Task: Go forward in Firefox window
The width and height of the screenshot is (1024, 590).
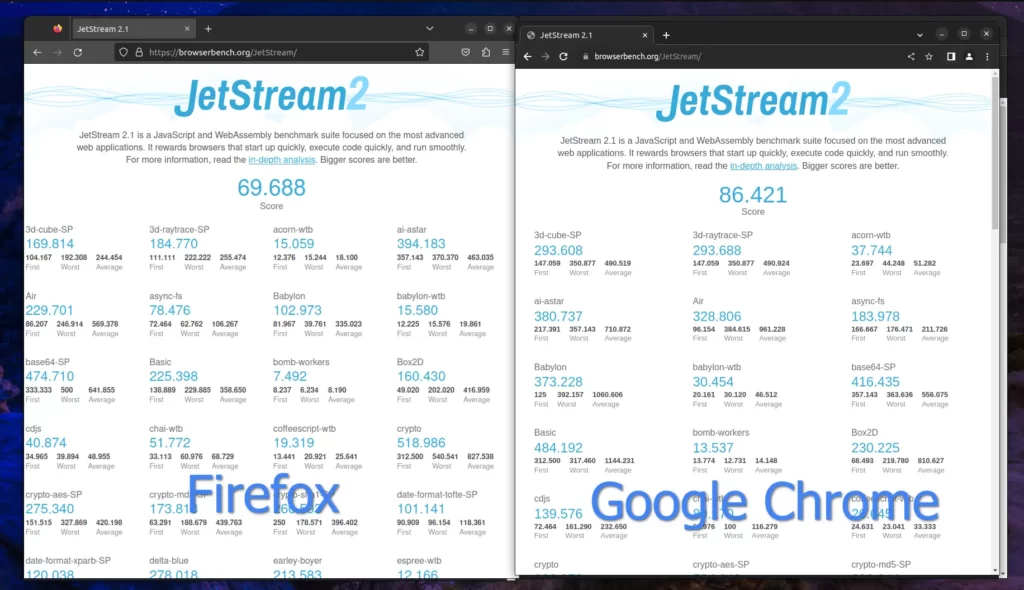Action: [x=57, y=52]
